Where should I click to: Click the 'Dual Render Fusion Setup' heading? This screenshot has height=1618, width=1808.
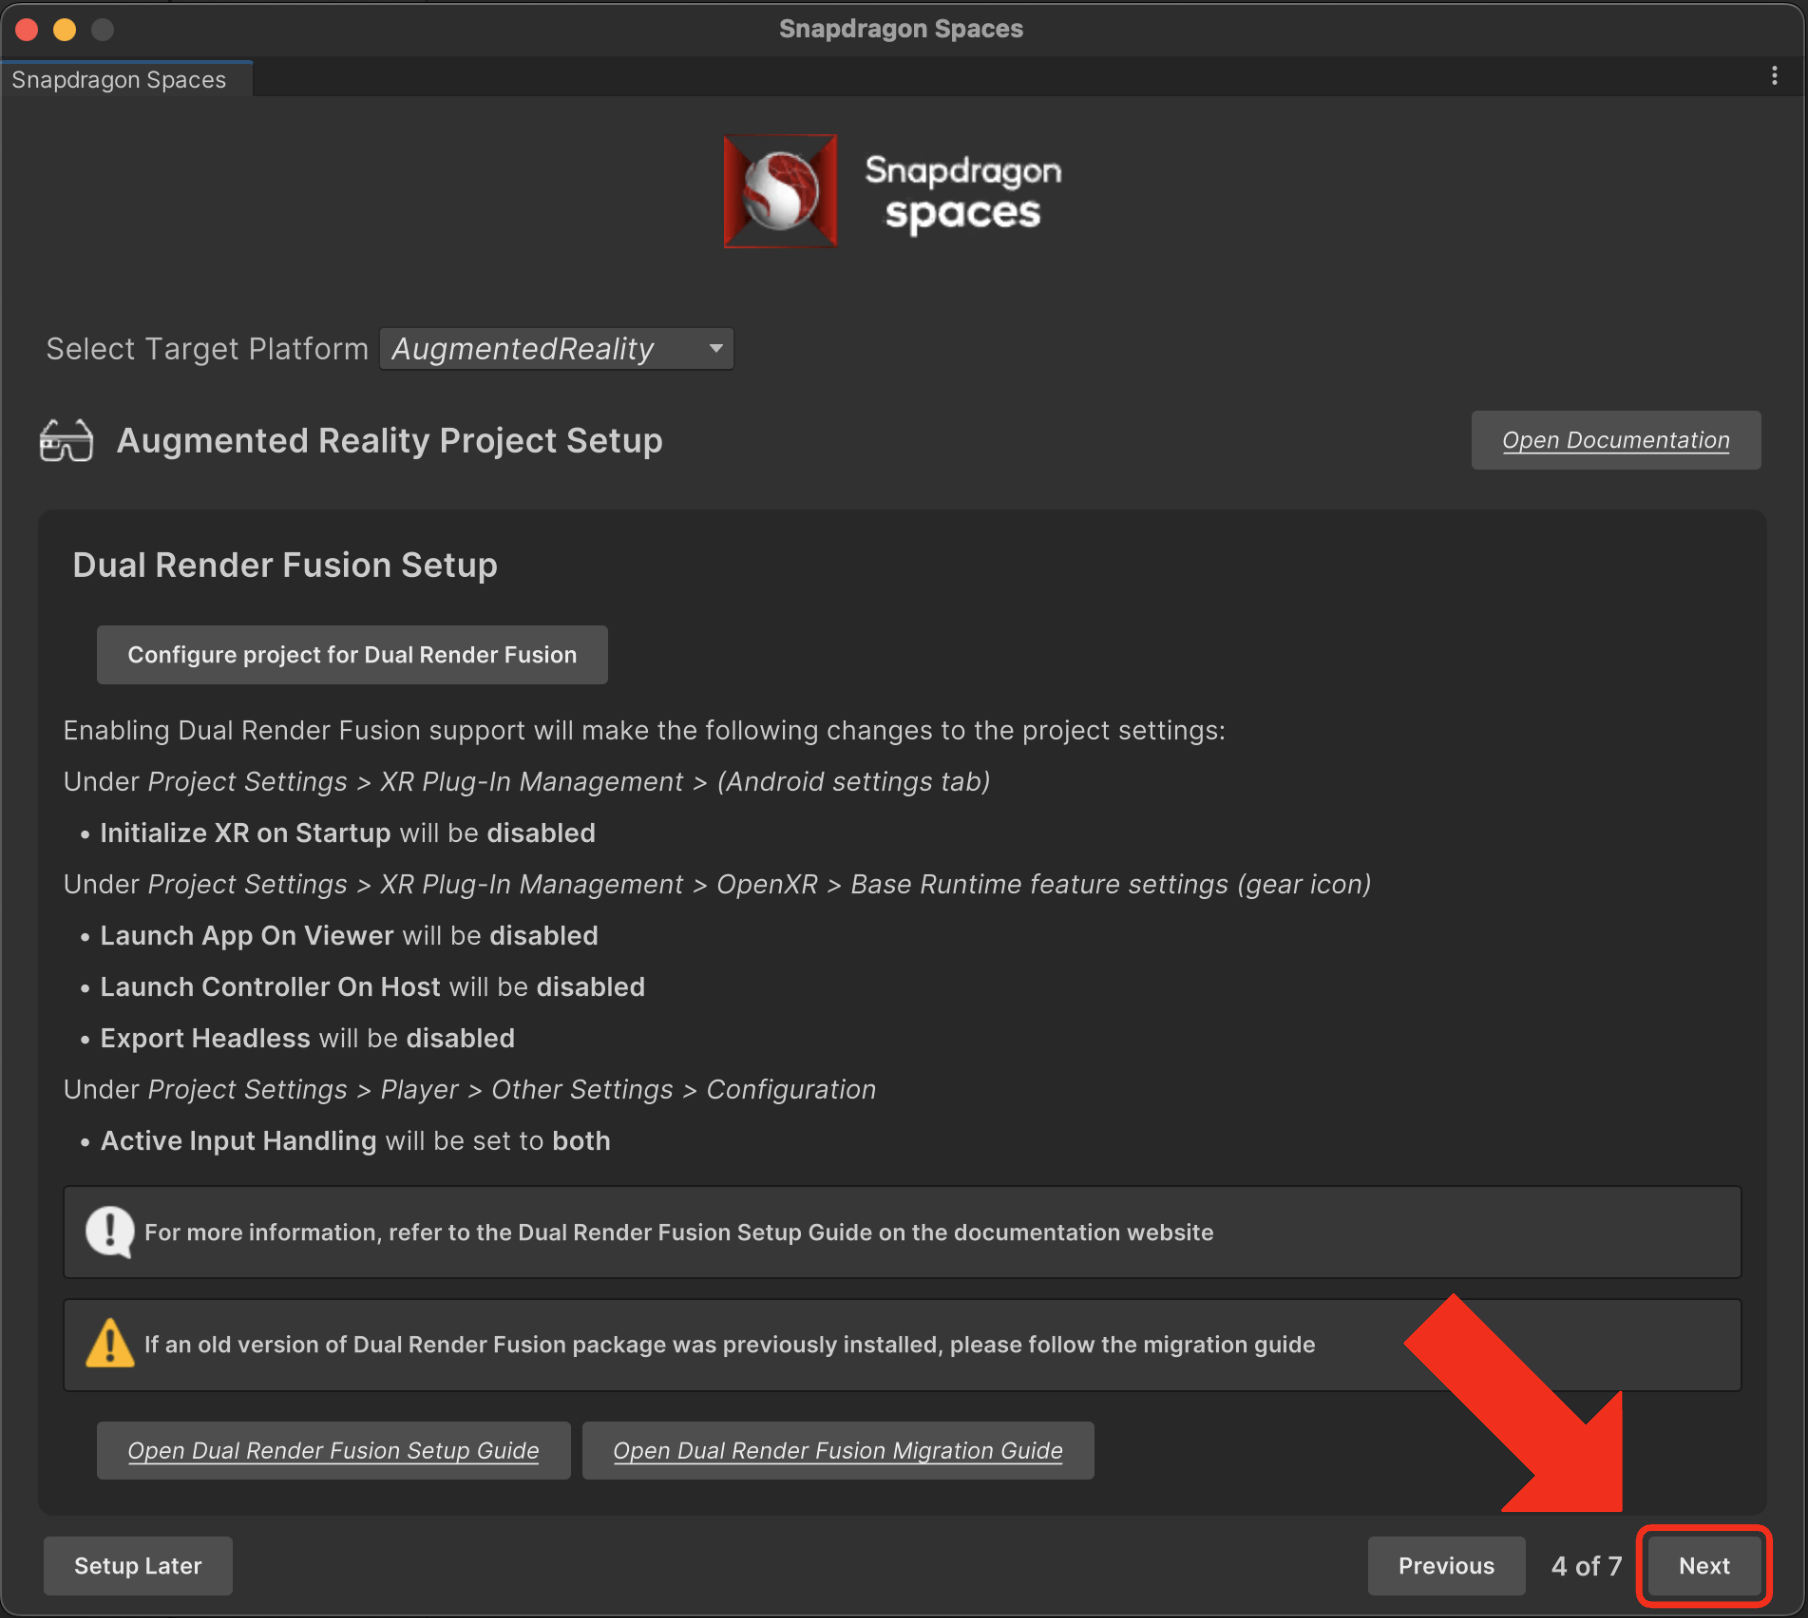(285, 565)
